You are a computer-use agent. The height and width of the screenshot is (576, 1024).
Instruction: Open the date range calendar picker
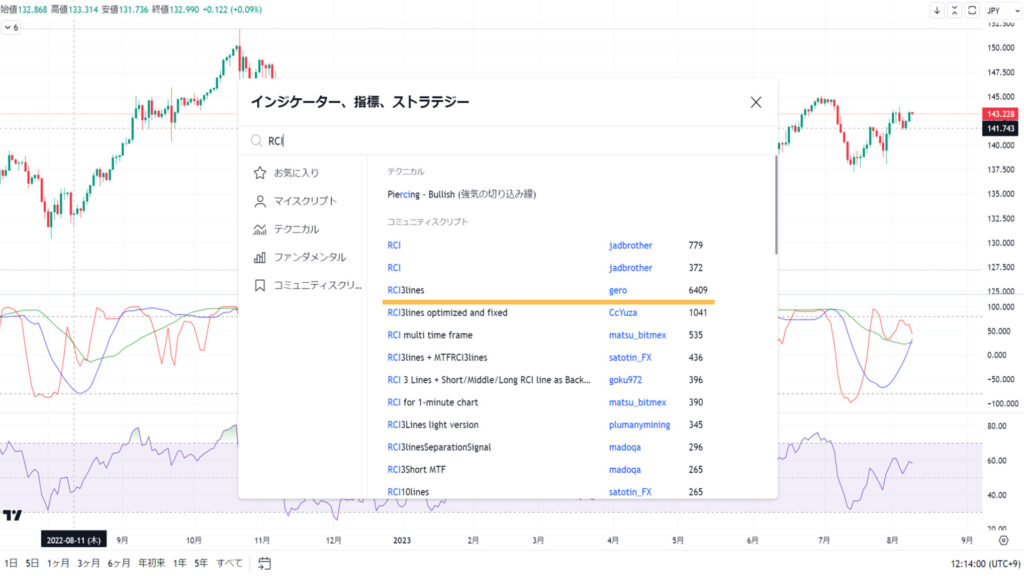263,563
